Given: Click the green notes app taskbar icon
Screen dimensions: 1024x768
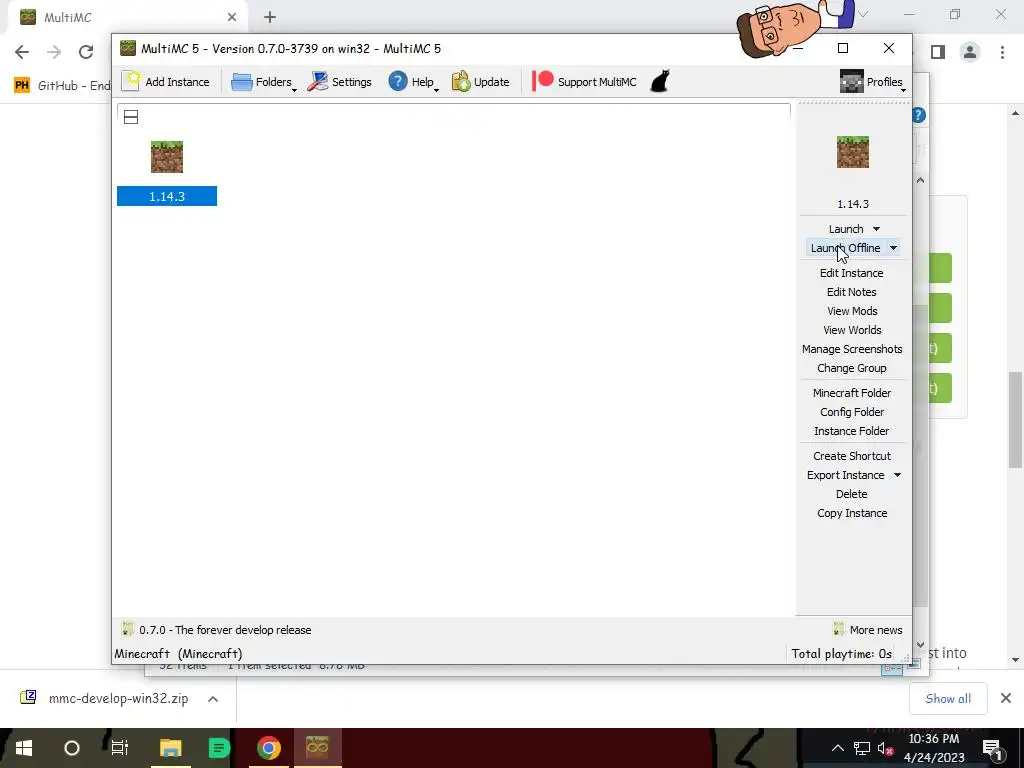Looking at the screenshot, I should pos(219,748).
